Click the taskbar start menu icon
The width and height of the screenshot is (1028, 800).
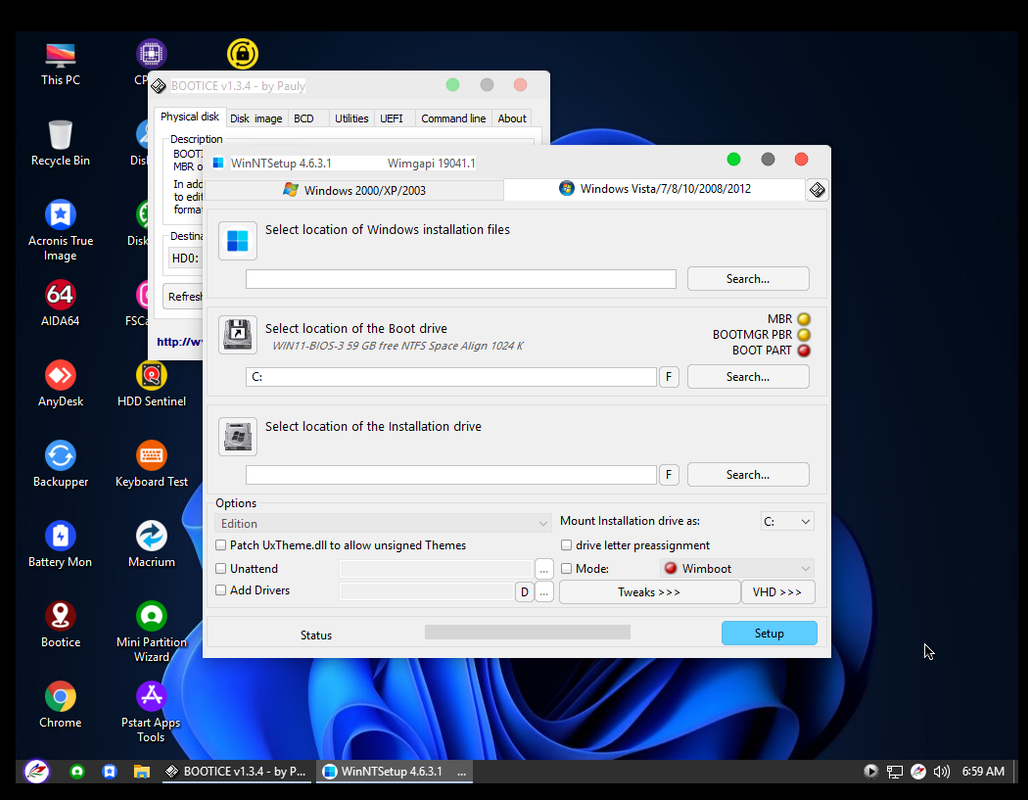37,771
